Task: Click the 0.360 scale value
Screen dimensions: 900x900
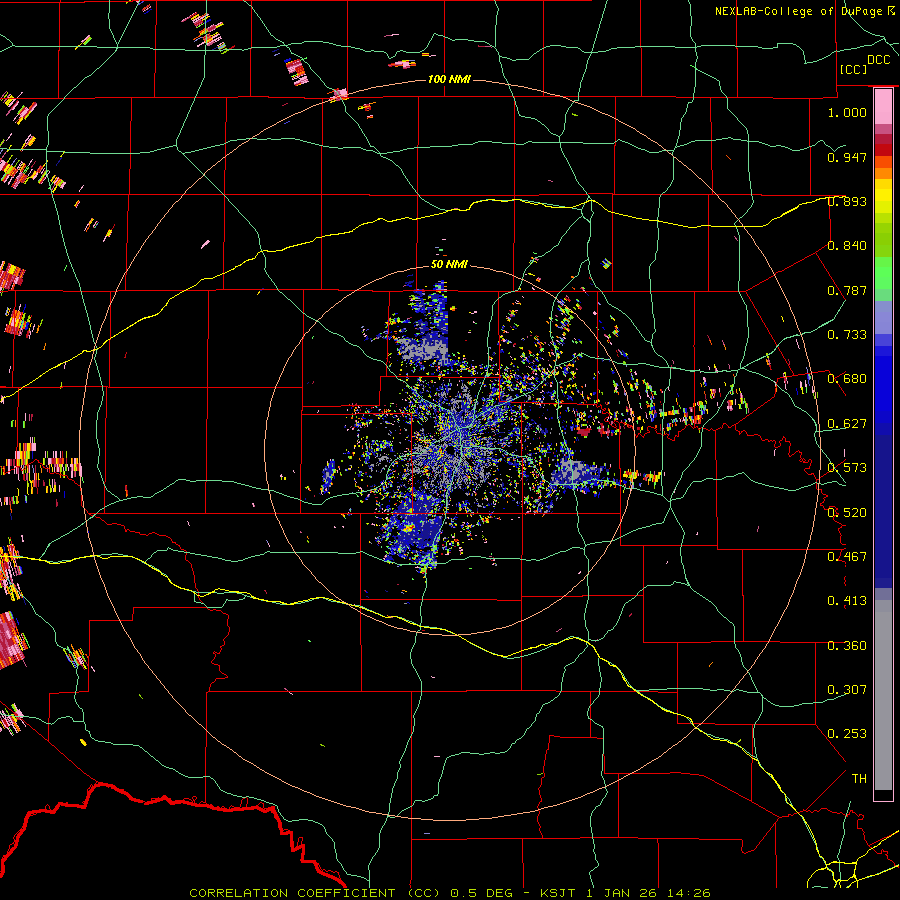Action: tap(847, 646)
